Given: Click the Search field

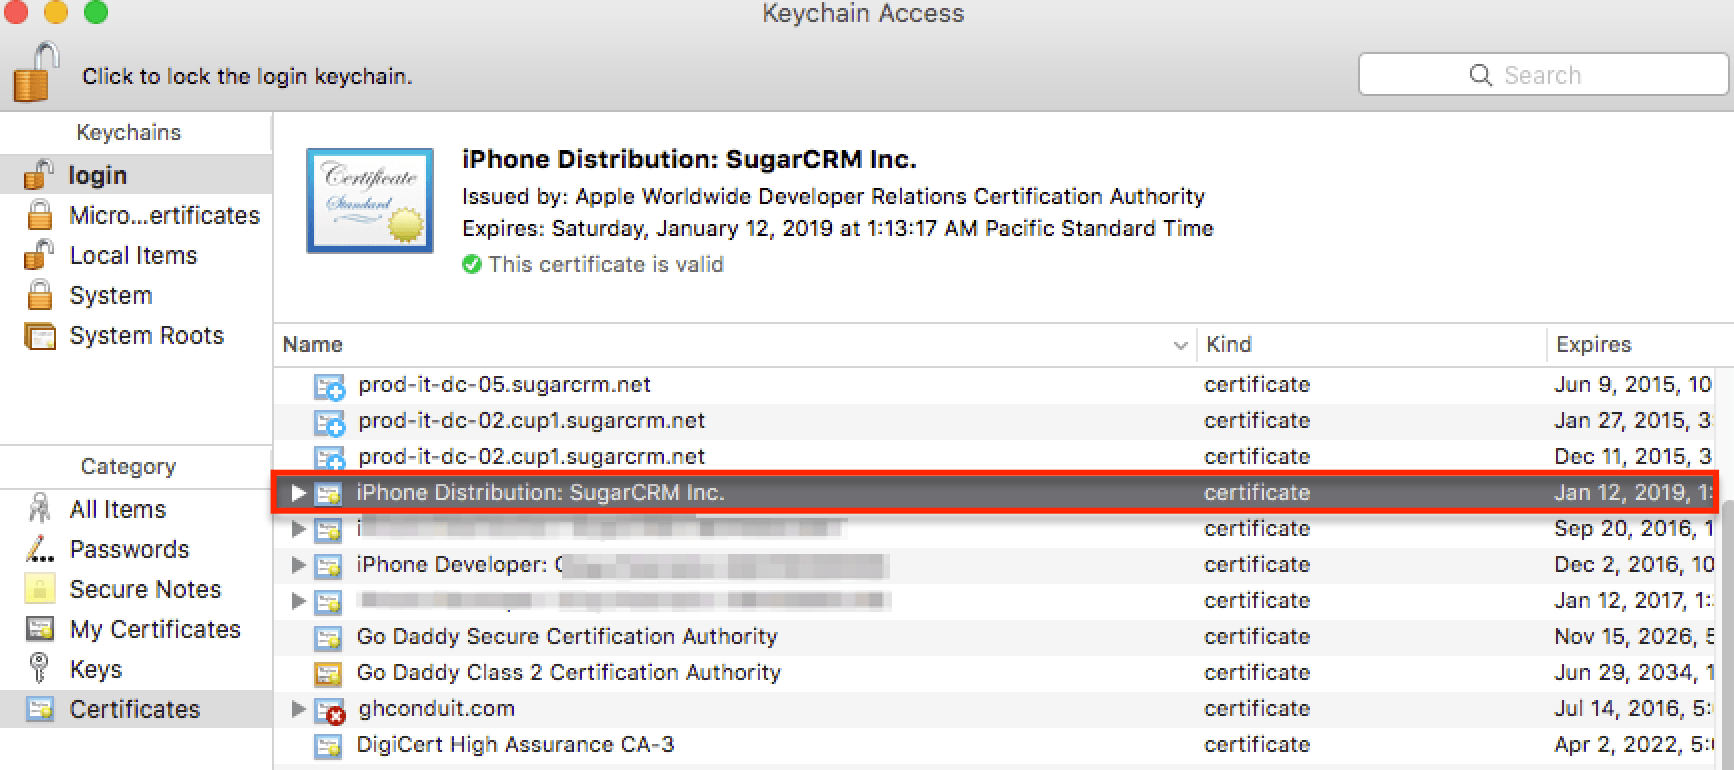Looking at the screenshot, I should [1543, 75].
